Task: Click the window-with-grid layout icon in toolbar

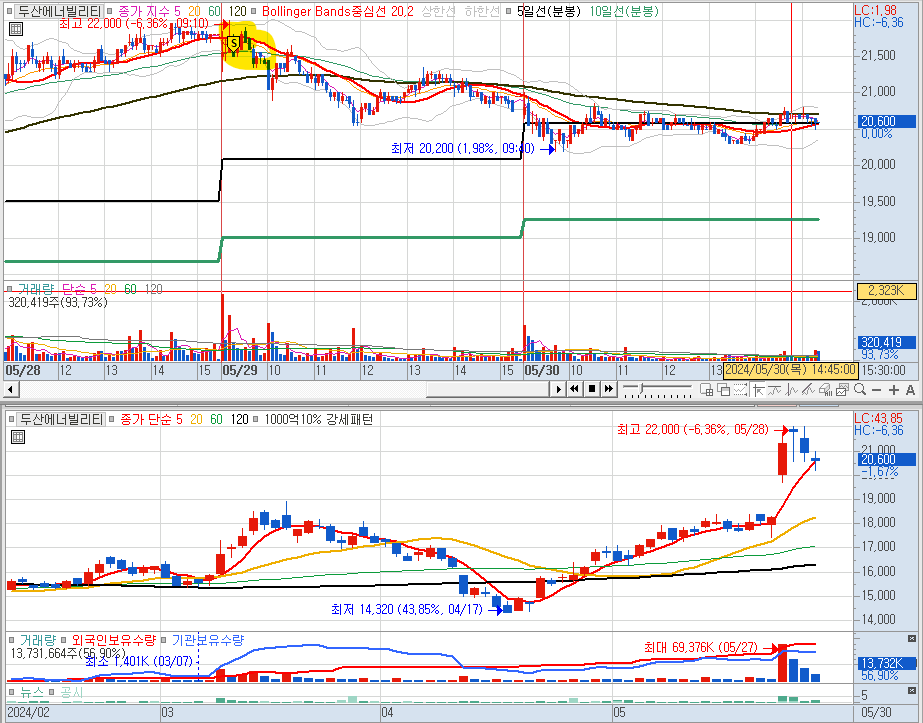Action: tap(706, 390)
